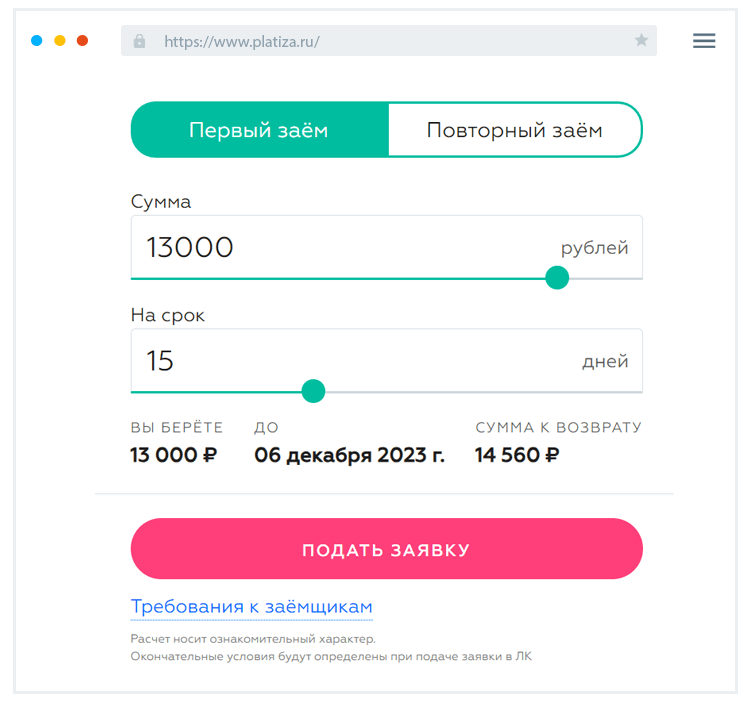Viewport: 751px width, 709px height.
Task: Click the blue window dot
Action: tap(37, 41)
